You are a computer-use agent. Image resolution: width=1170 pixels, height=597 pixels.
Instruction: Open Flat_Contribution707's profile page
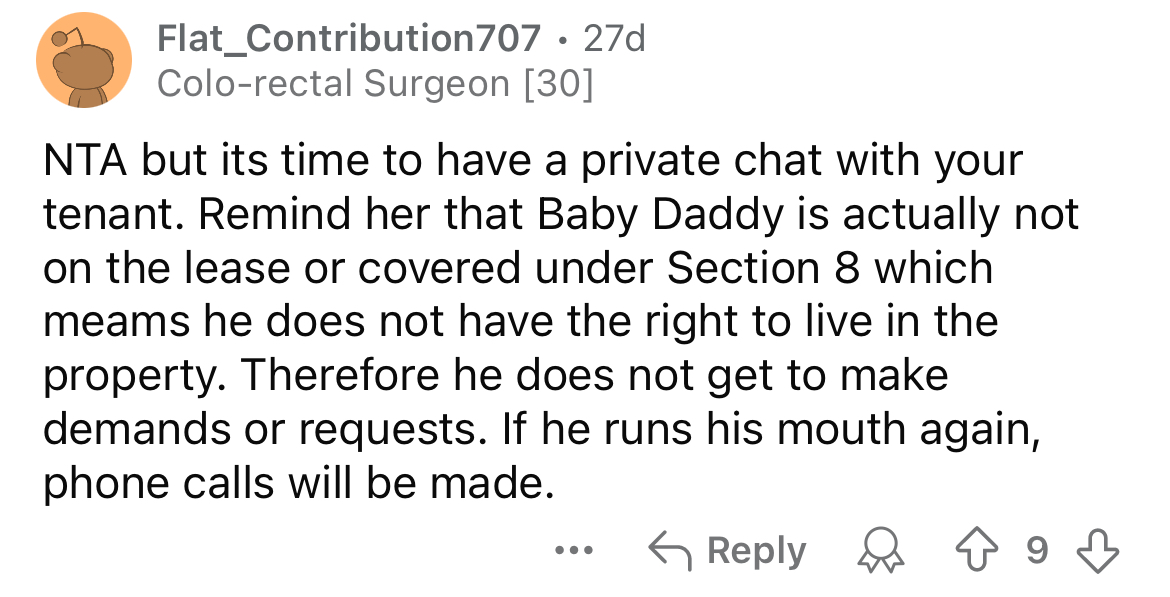coord(344,38)
